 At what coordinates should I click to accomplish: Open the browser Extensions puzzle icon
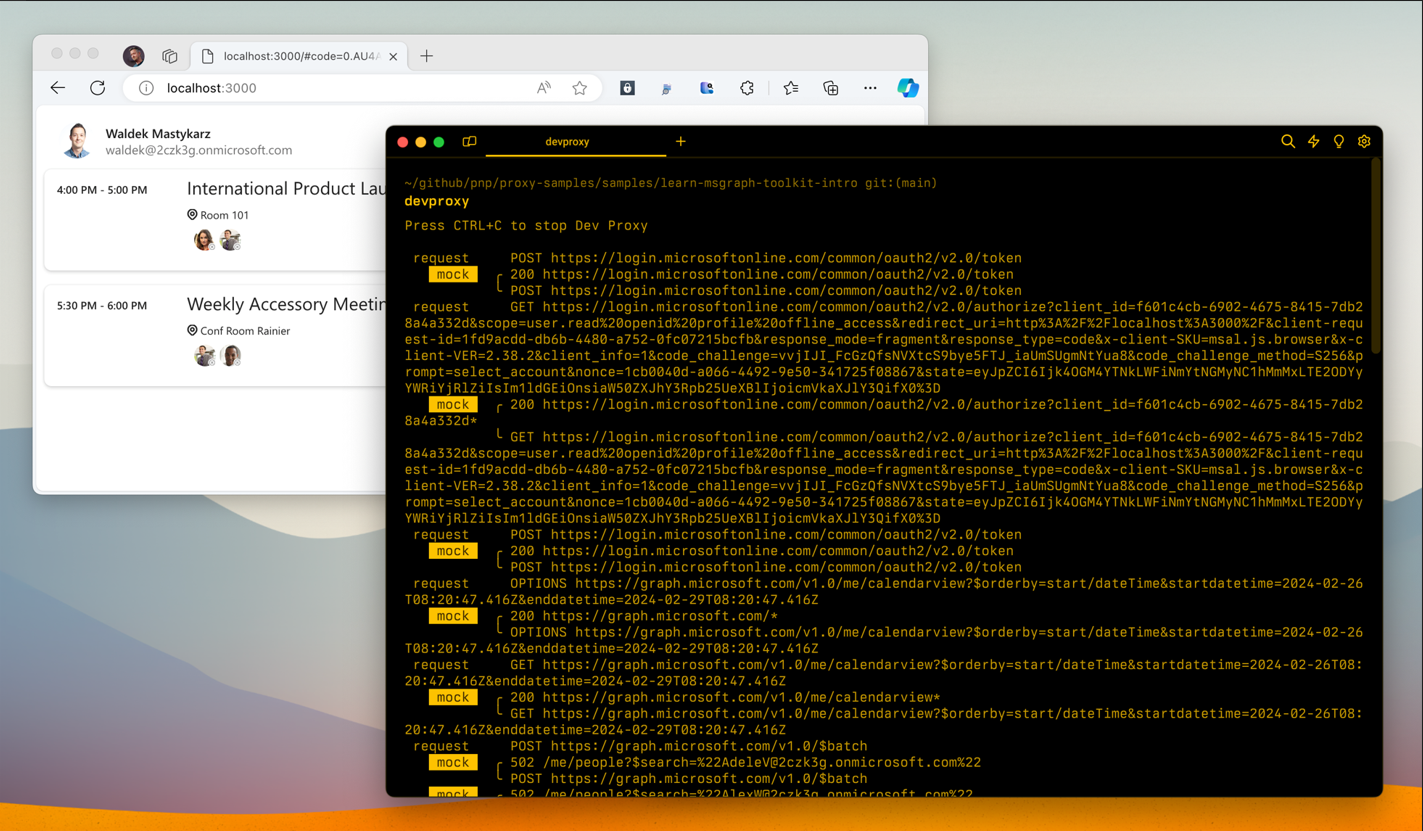click(x=747, y=88)
